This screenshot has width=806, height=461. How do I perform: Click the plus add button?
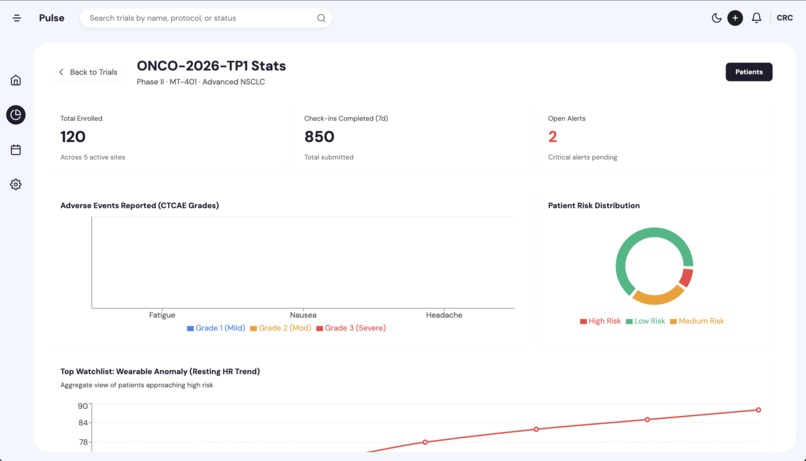[x=735, y=18]
